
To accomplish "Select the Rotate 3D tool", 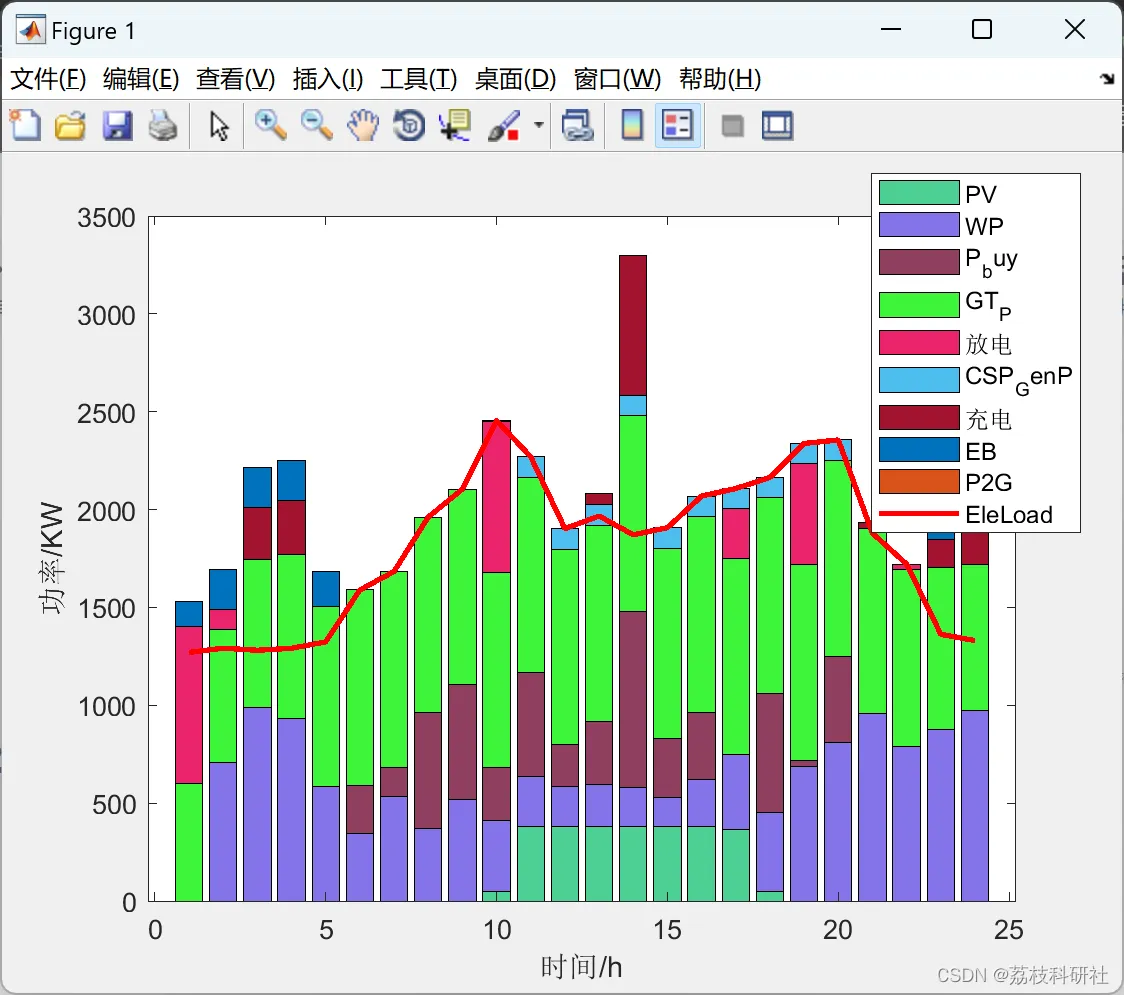I will point(409,125).
